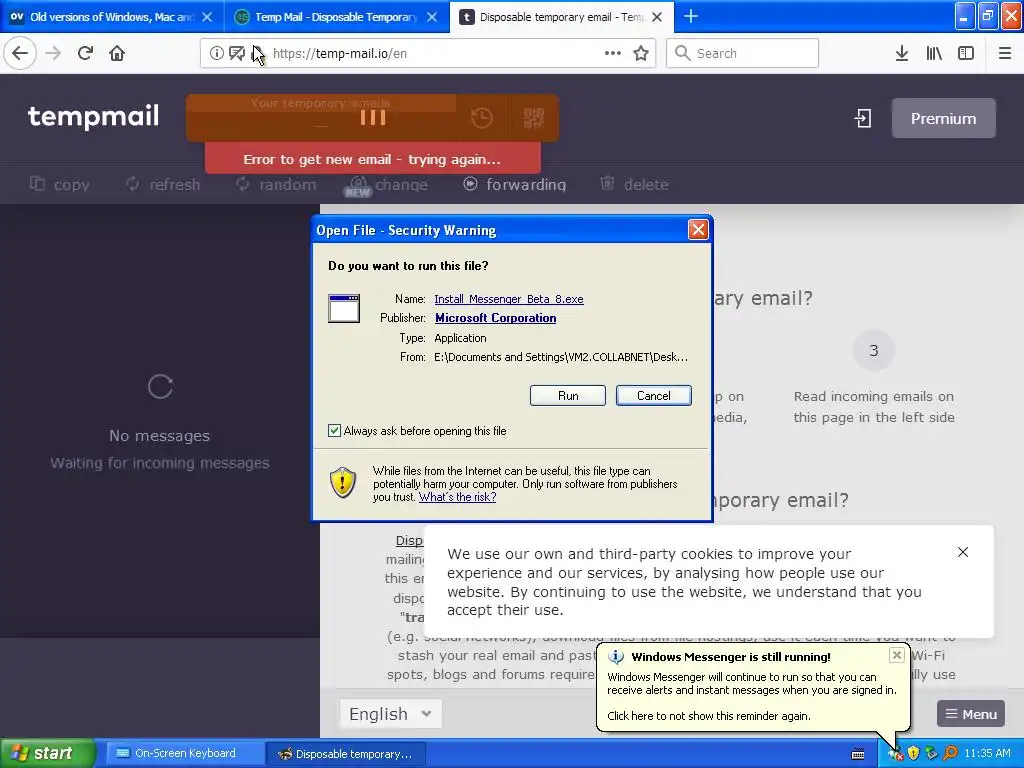
Task: Bookmark this page with star icon
Action: 641,53
